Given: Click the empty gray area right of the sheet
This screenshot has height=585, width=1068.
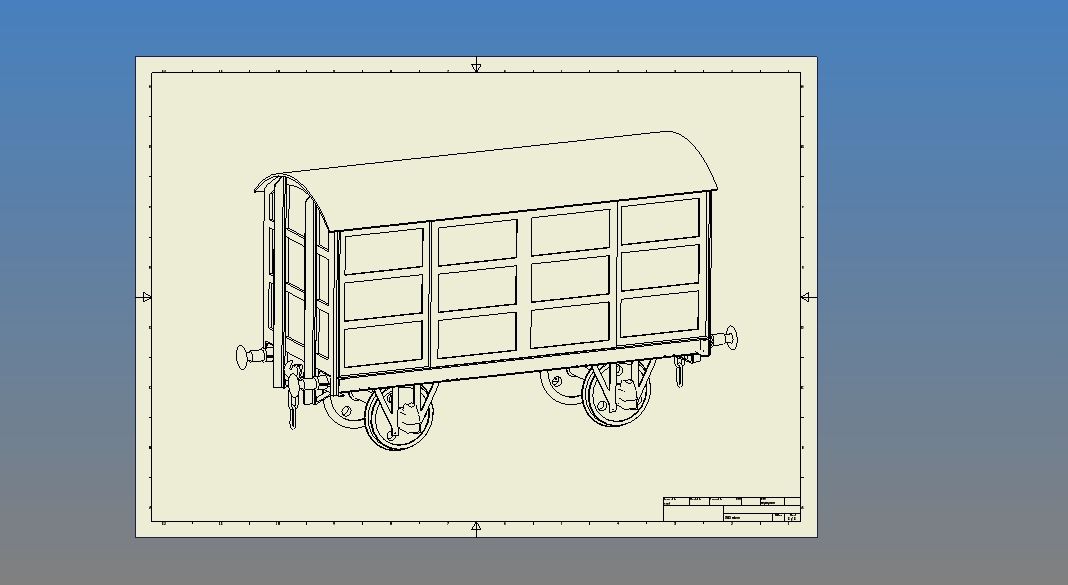Looking at the screenshot, I should [940, 300].
